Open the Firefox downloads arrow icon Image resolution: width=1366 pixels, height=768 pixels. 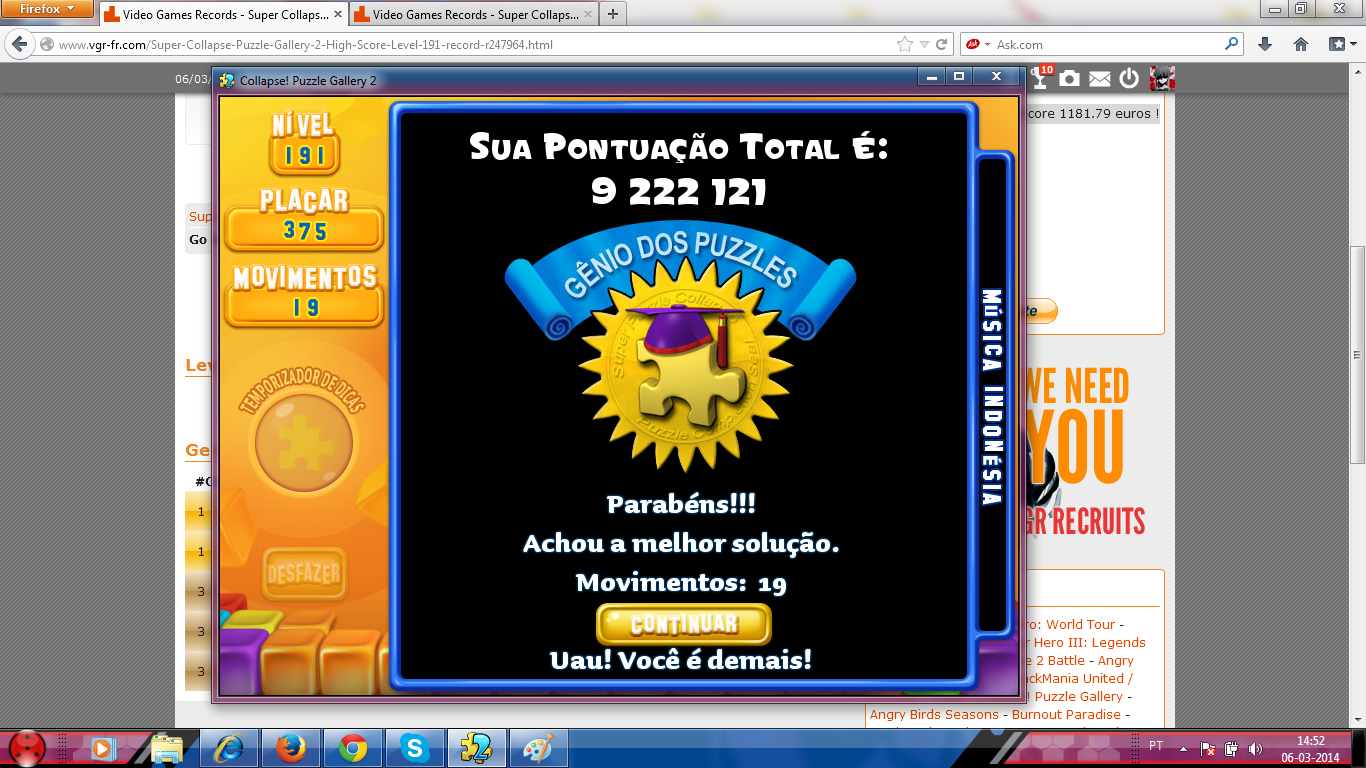click(x=1265, y=44)
